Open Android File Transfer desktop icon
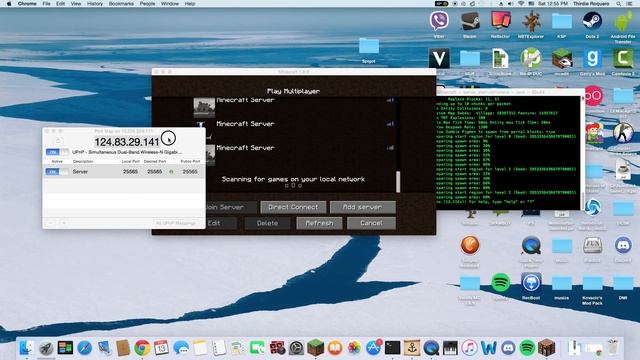Screen dimensions: 640x360 point(623,20)
